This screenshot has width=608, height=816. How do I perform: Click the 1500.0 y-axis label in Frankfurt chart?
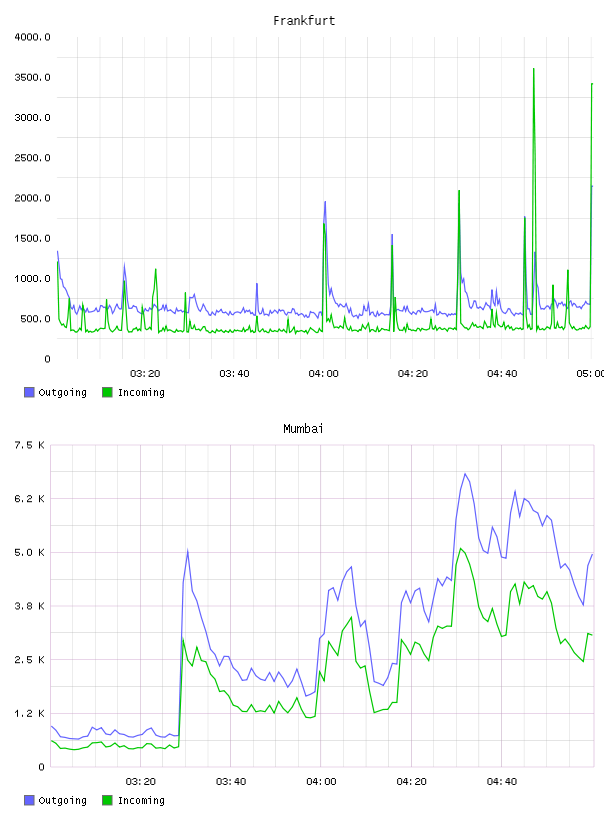32,238
